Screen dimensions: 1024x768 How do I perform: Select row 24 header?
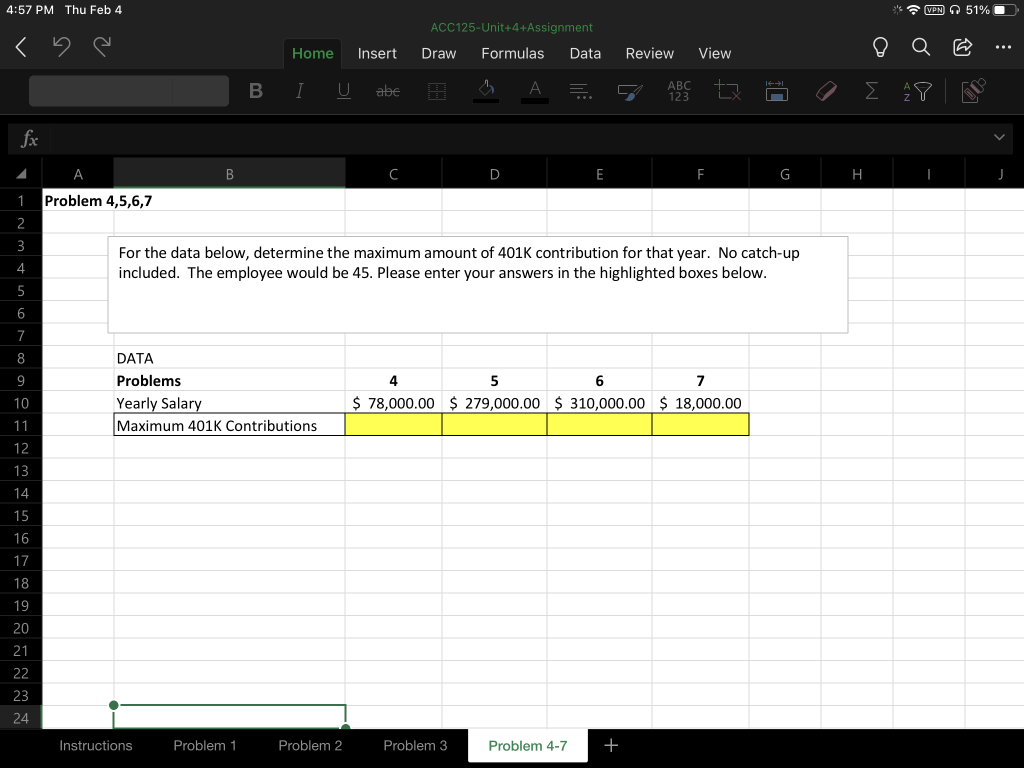click(x=21, y=718)
